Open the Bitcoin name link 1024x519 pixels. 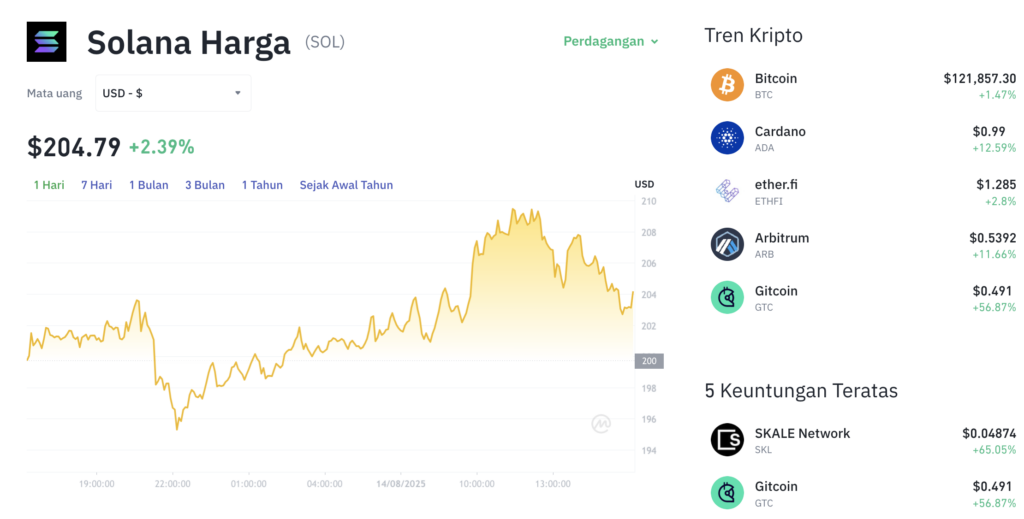coord(776,78)
